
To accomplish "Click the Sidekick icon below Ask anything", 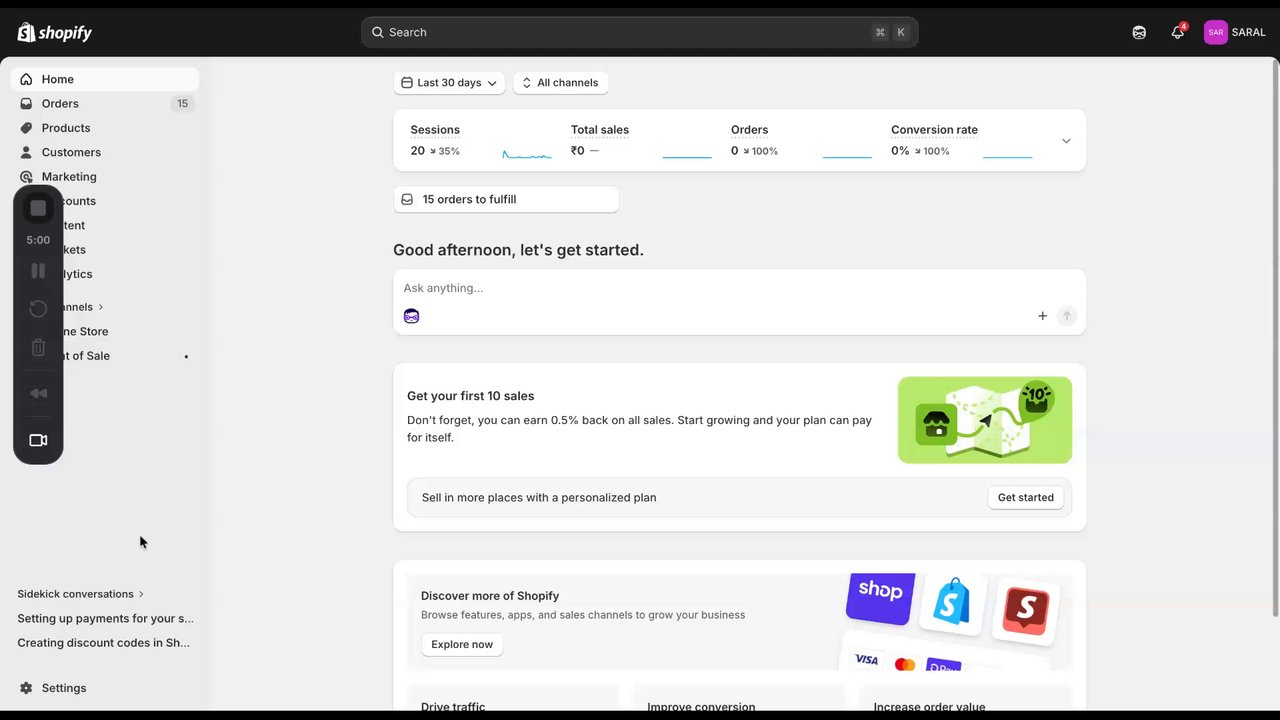I will (411, 316).
